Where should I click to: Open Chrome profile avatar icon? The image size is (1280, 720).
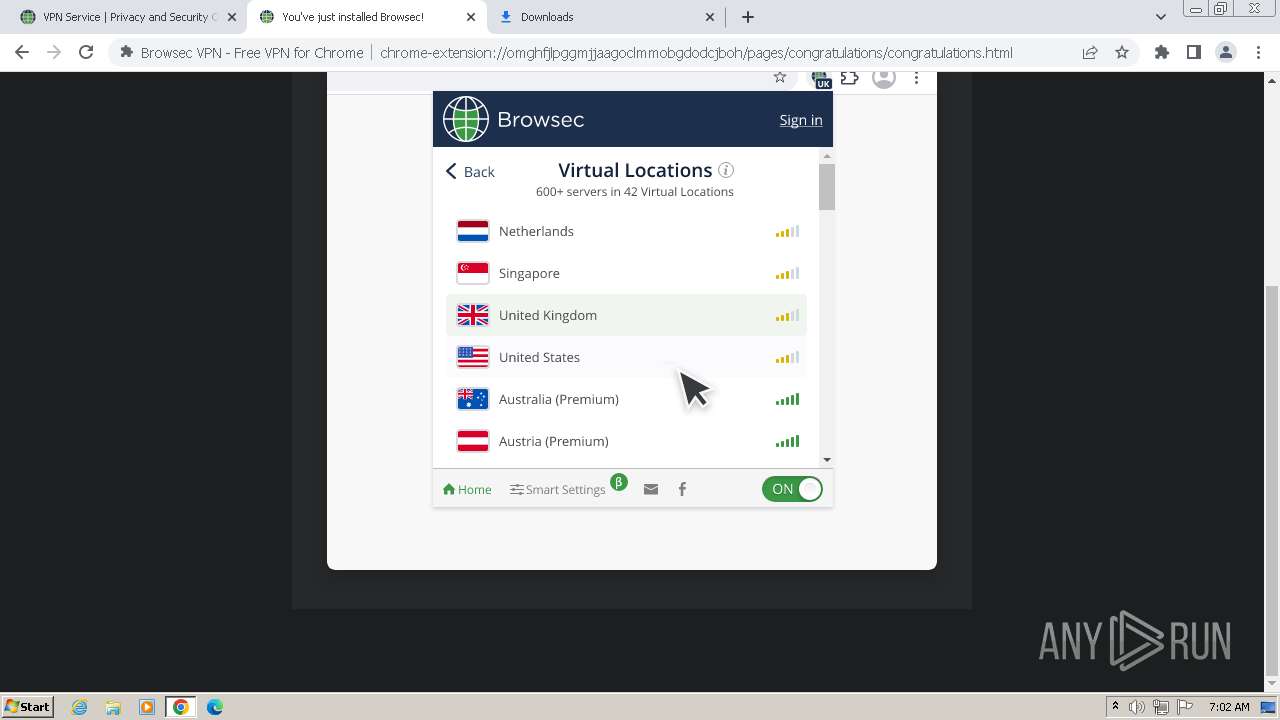[1226, 53]
